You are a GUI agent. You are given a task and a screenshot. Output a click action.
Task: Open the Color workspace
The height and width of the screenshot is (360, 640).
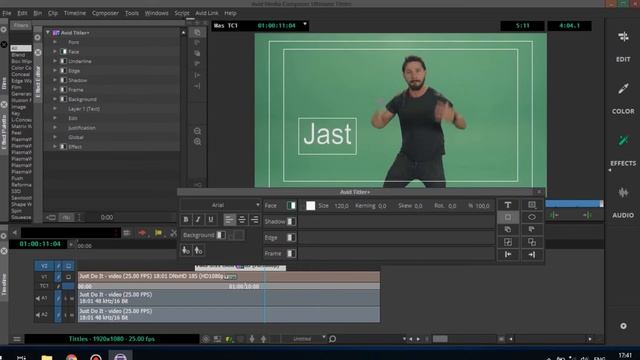pos(623,98)
